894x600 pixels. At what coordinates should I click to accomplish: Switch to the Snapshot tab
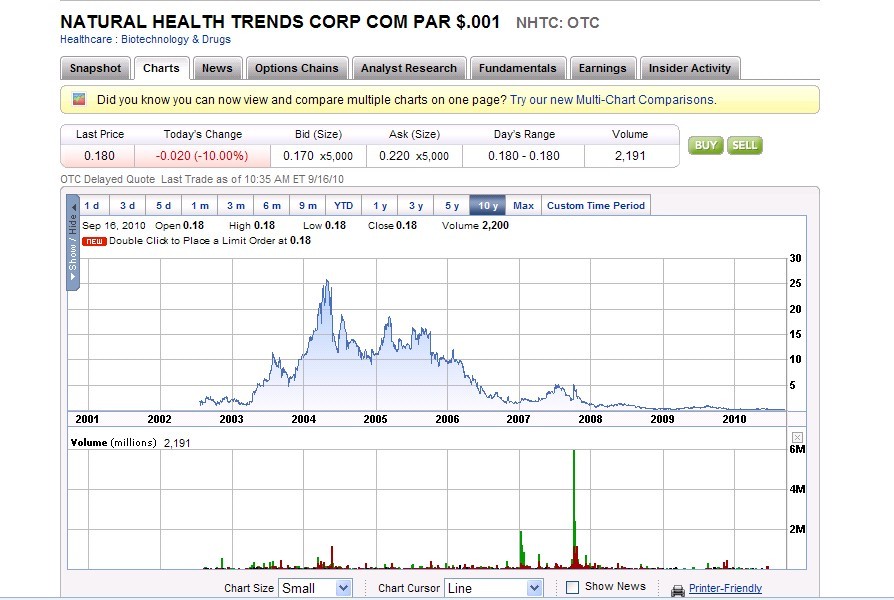pos(95,68)
